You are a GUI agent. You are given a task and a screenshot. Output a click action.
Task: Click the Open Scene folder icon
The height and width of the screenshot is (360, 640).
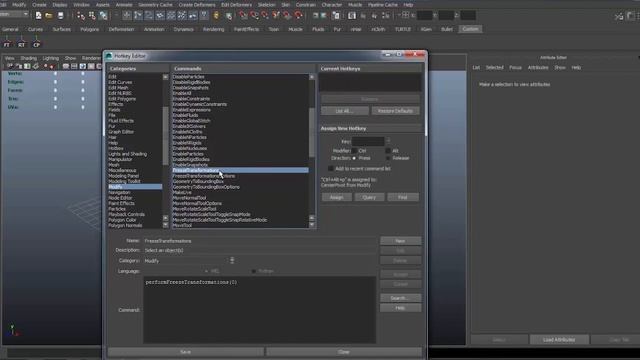pos(49,16)
